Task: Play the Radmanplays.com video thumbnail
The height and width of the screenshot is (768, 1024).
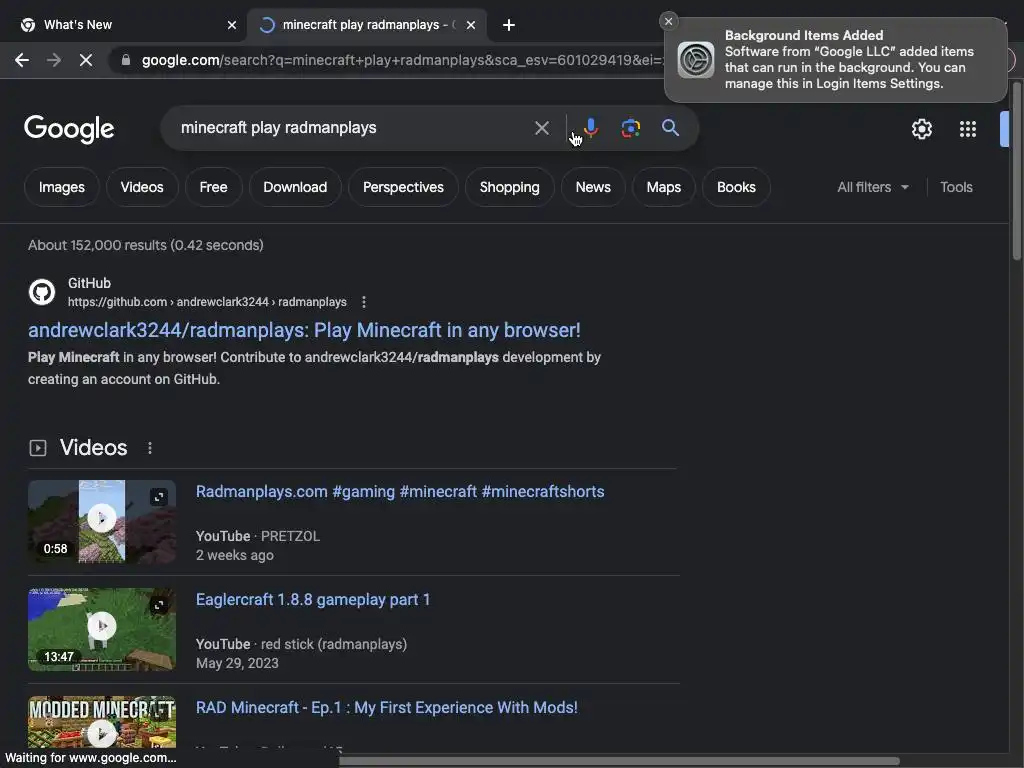Action: point(102,521)
